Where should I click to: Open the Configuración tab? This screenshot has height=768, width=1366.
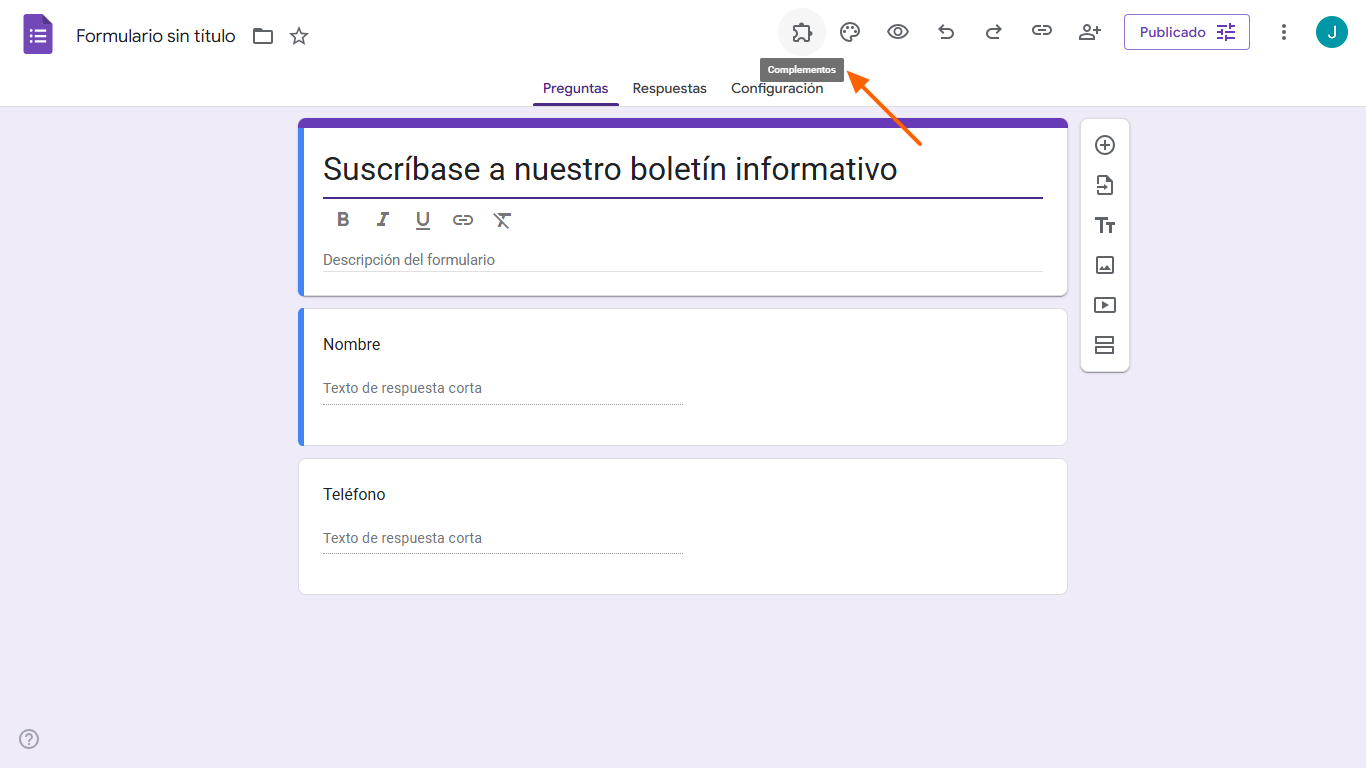coord(777,88)
